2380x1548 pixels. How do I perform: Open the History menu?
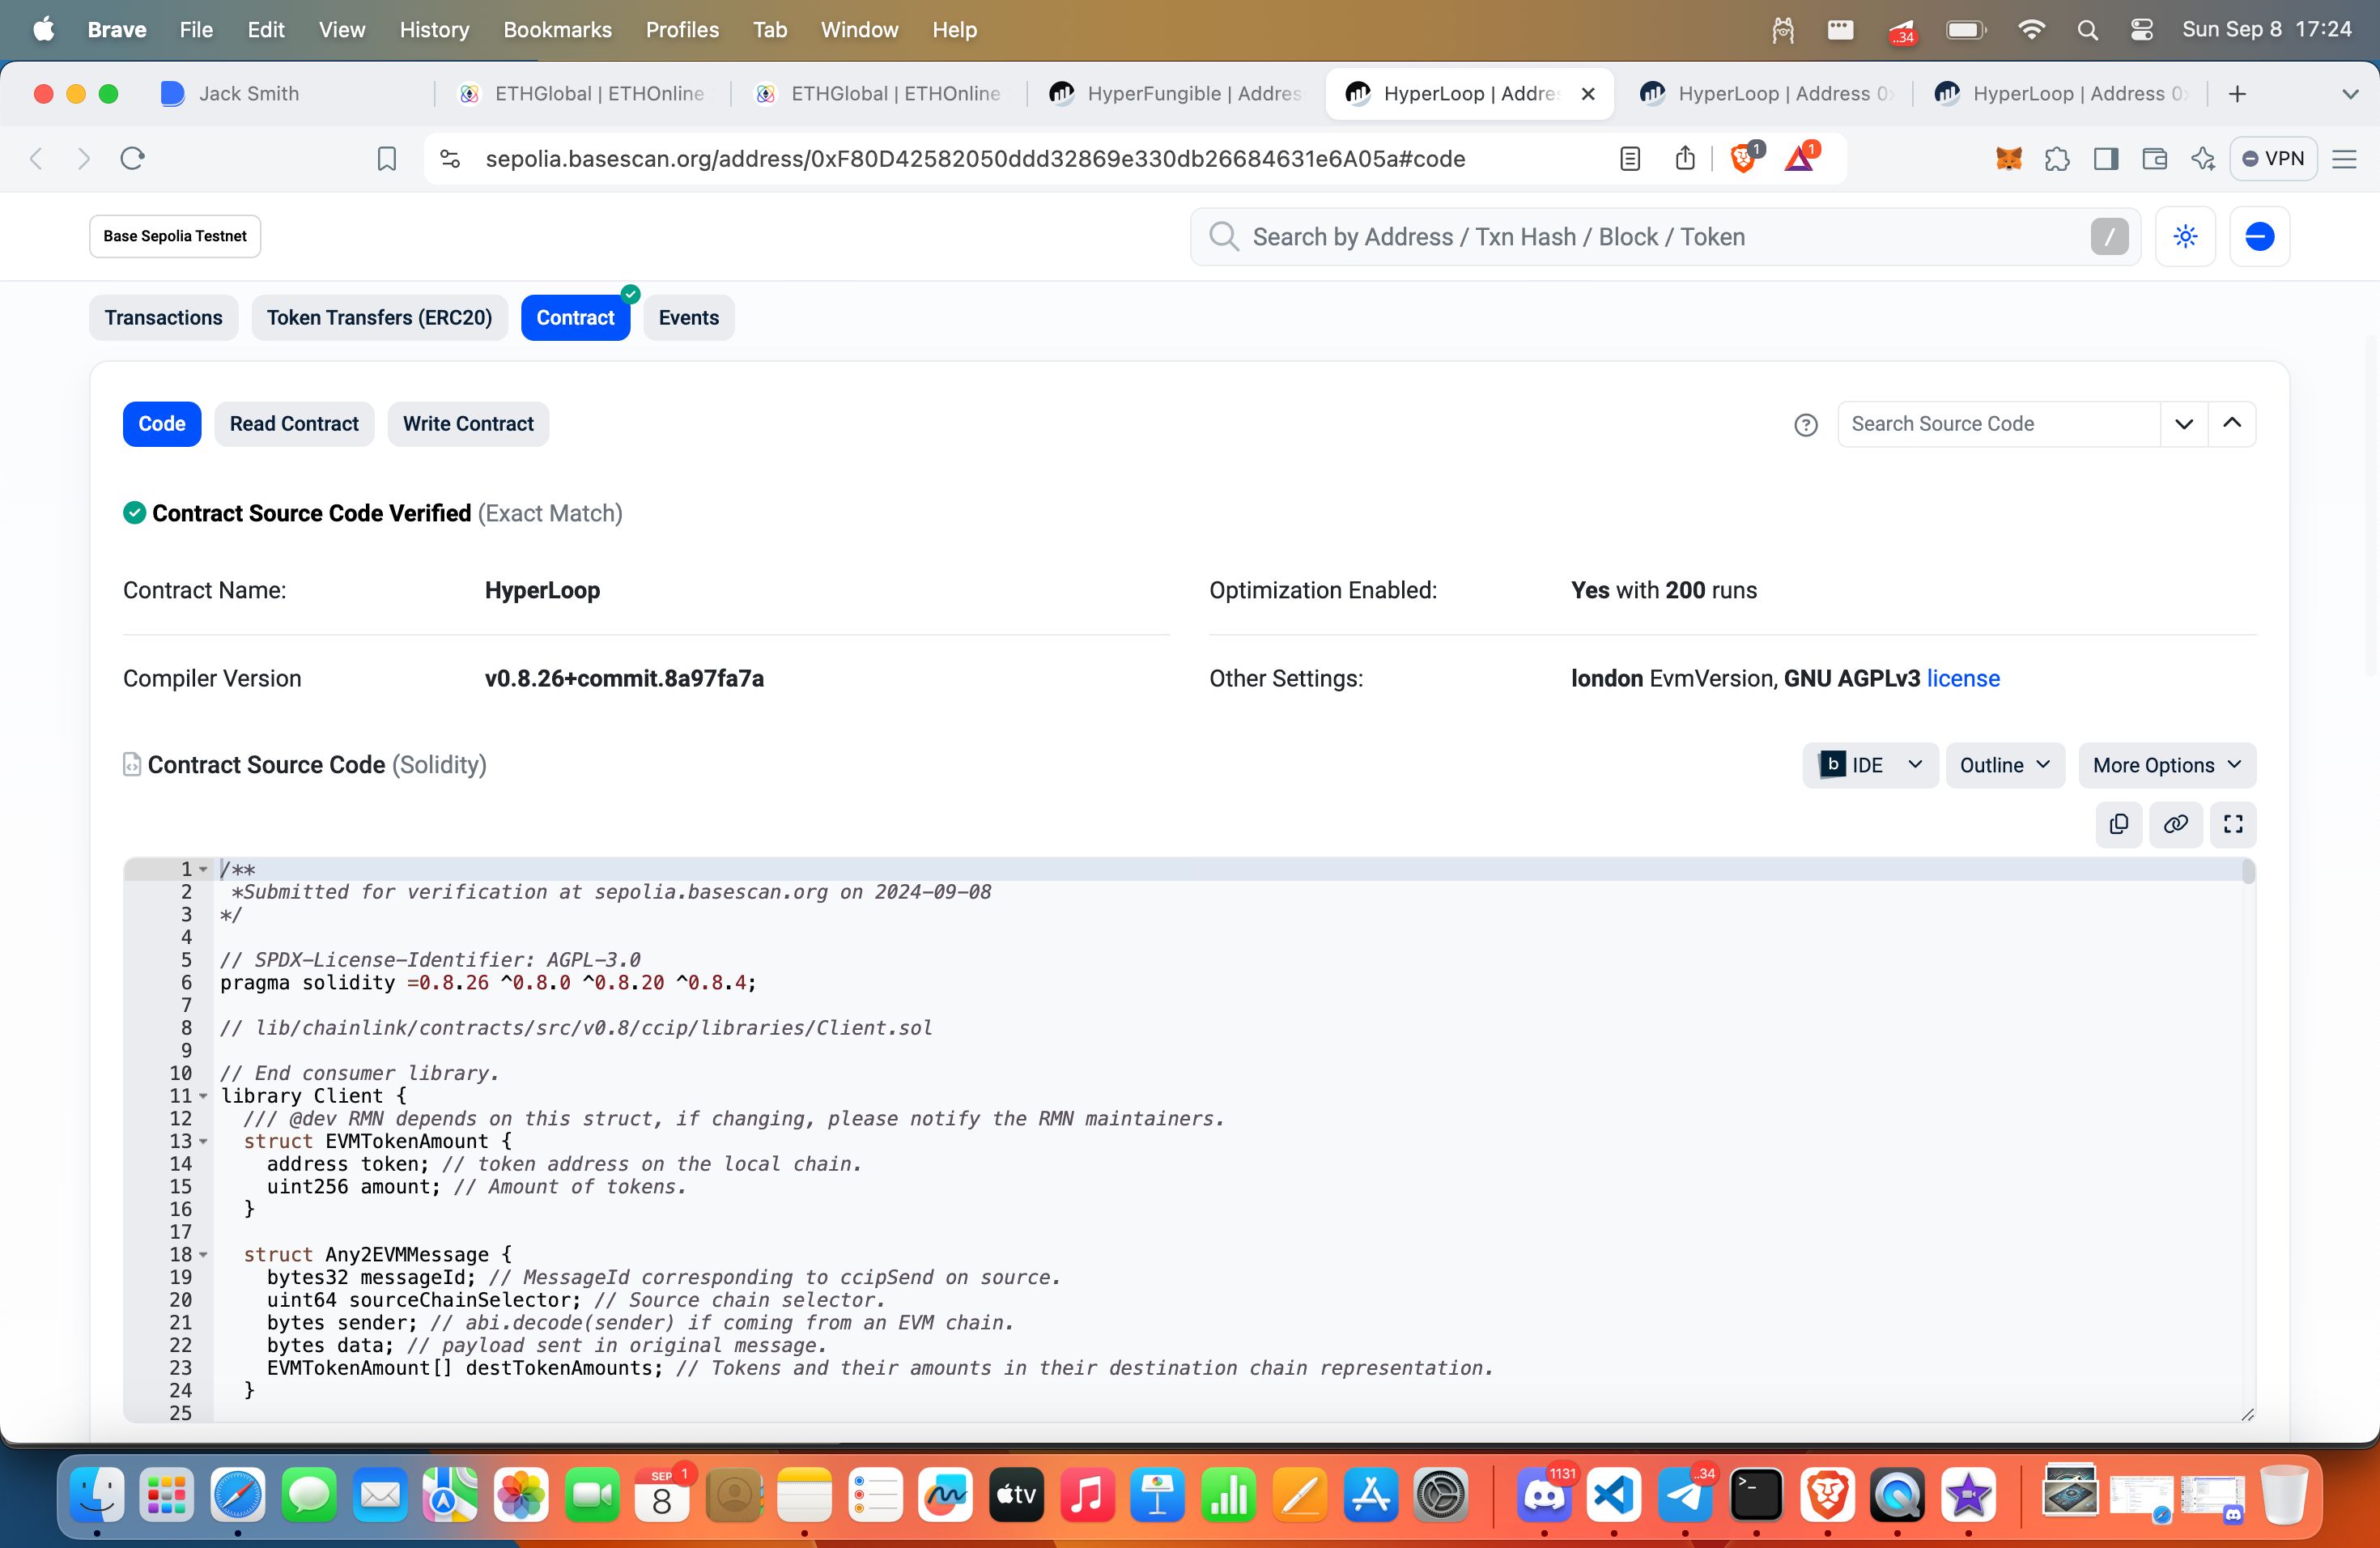click(434, 30)
